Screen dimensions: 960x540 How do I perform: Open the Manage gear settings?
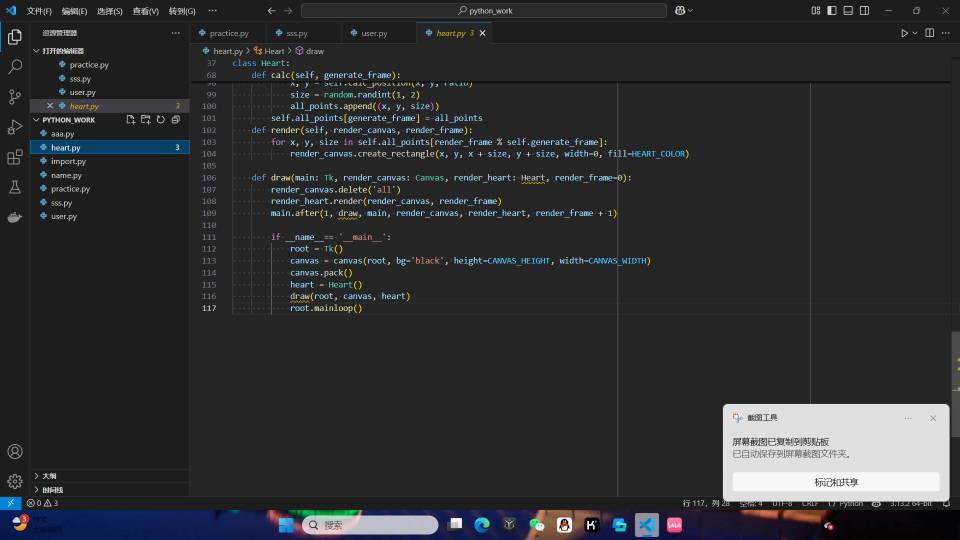tap(15, 481)
